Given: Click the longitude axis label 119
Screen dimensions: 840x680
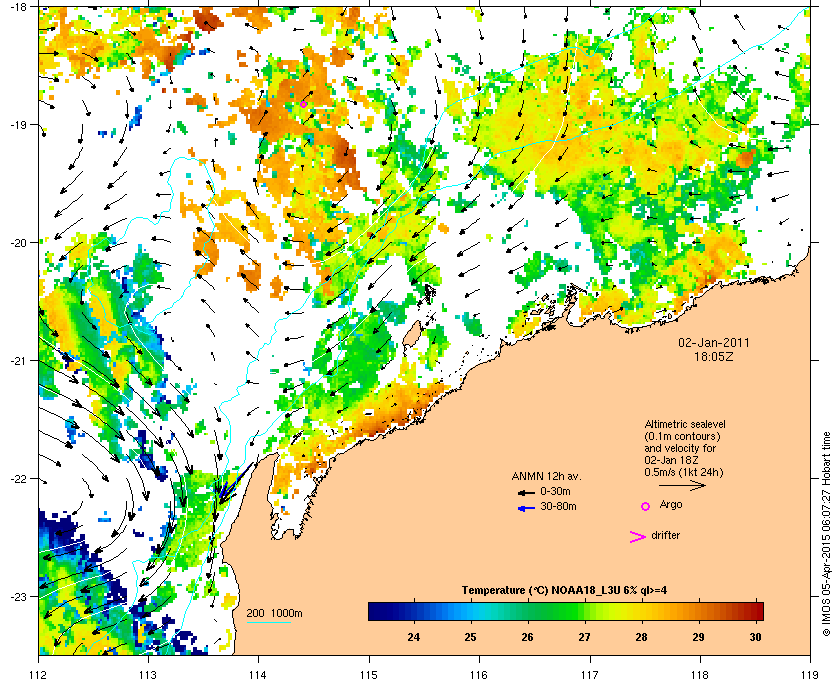Looking at the screenshot, I should pyautogui.click(x=810, y=675).
